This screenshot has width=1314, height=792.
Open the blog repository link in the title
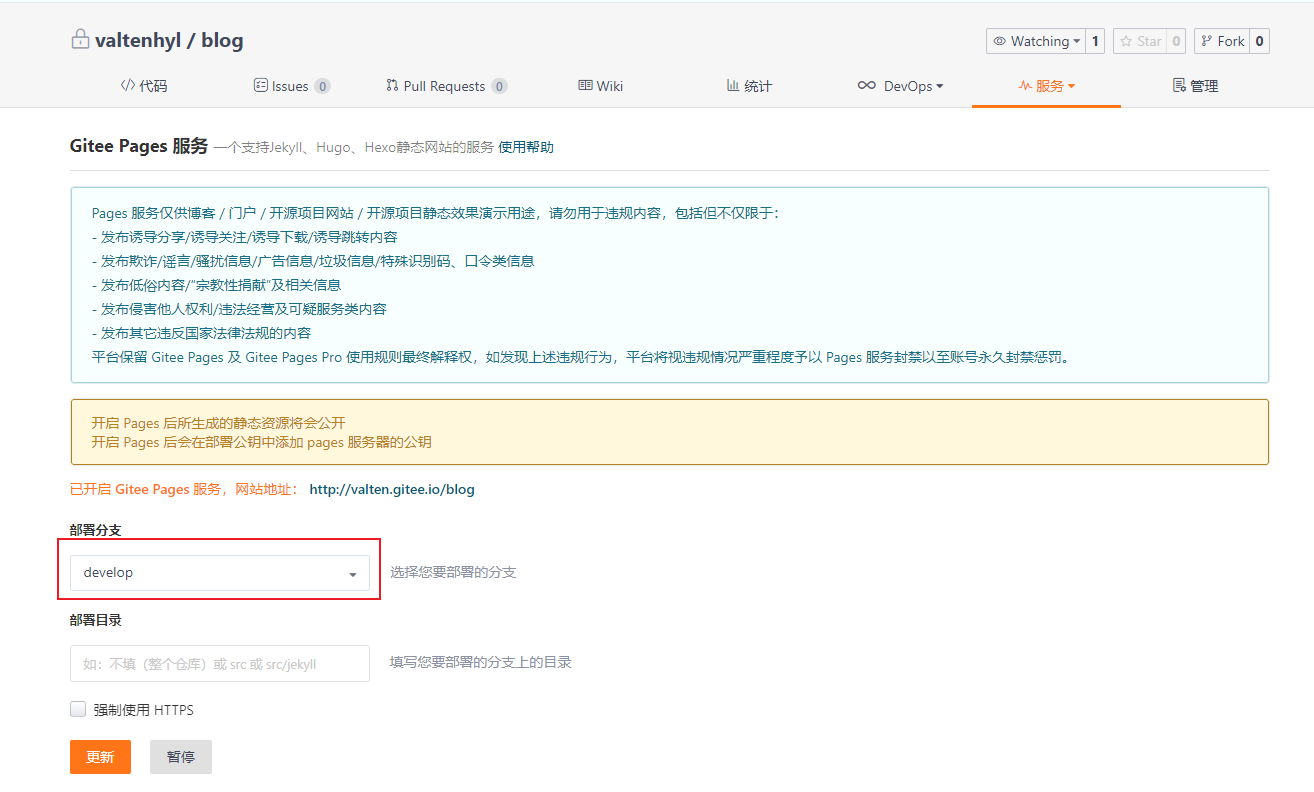pos(222,41)
